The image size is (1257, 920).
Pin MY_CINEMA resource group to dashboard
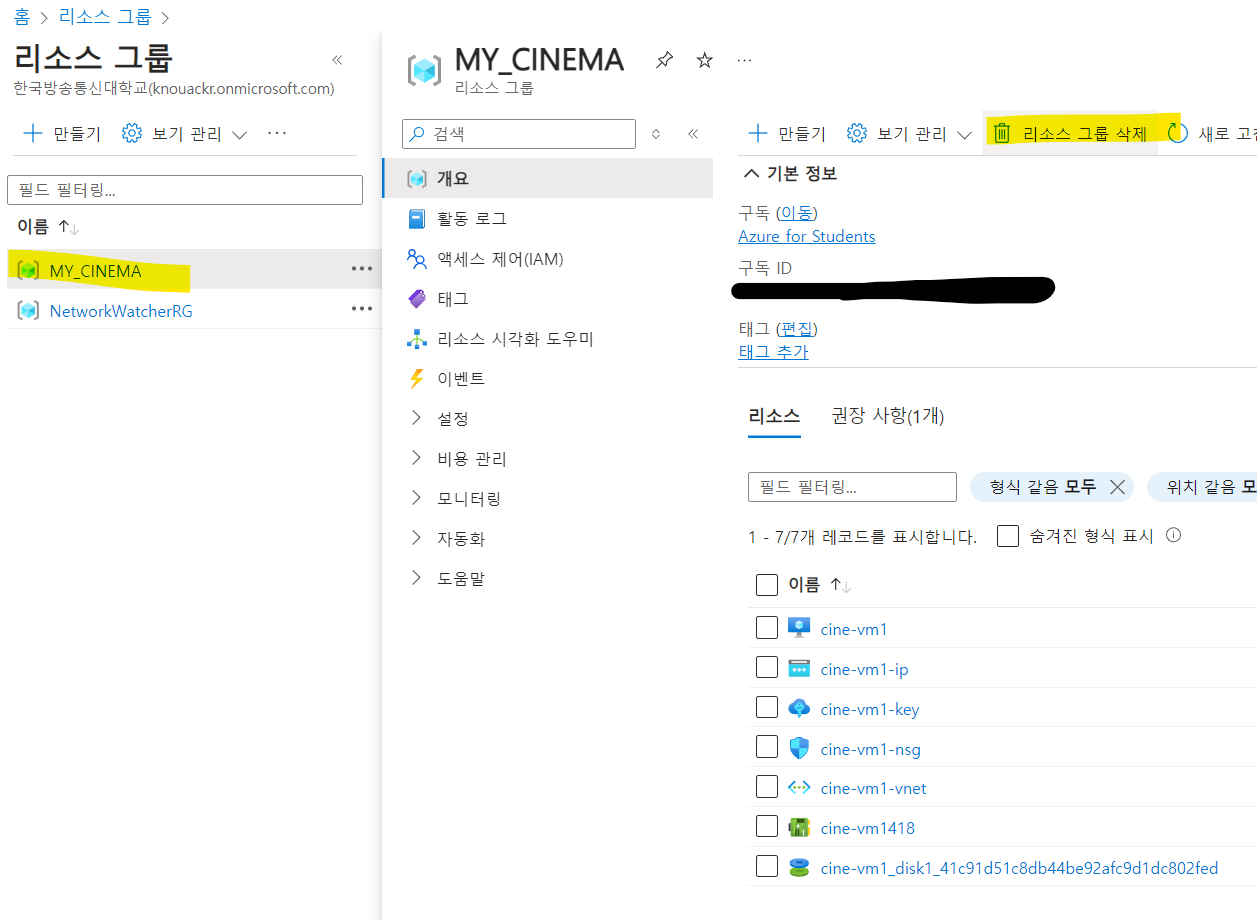[x=664, y=60]
